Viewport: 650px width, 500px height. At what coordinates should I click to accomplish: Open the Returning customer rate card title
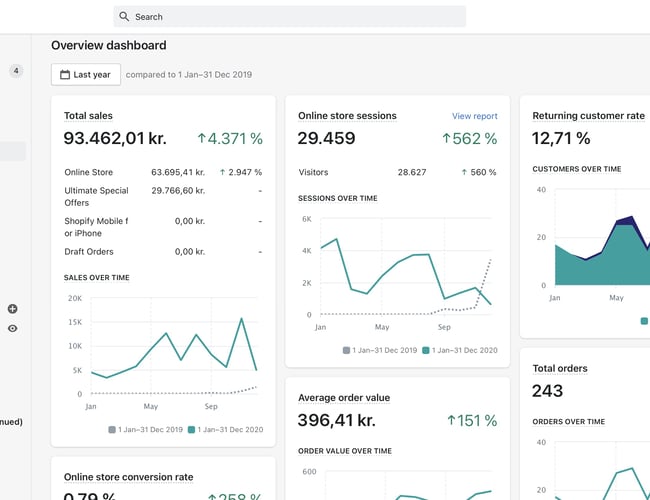coord(588,116)
